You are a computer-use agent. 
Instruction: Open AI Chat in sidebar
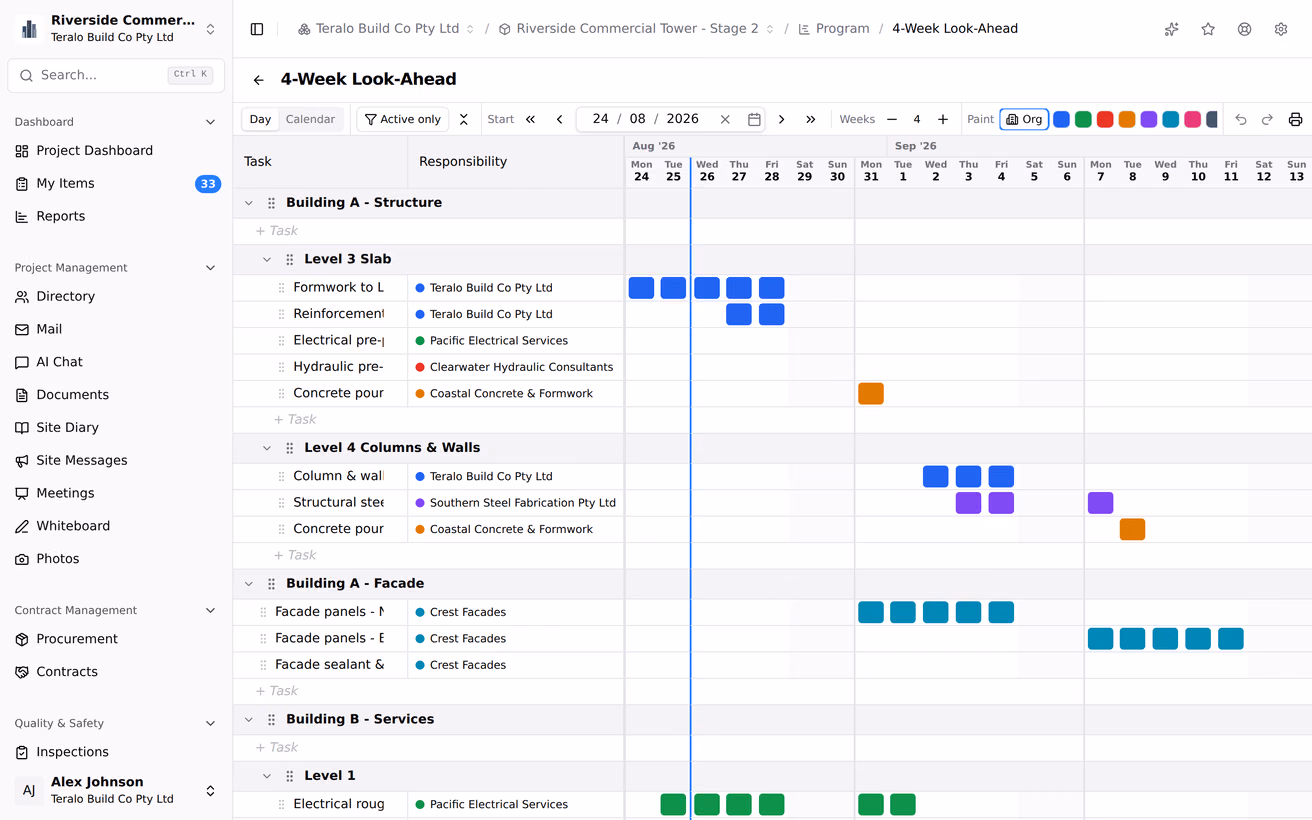click(x=116, y=362)
